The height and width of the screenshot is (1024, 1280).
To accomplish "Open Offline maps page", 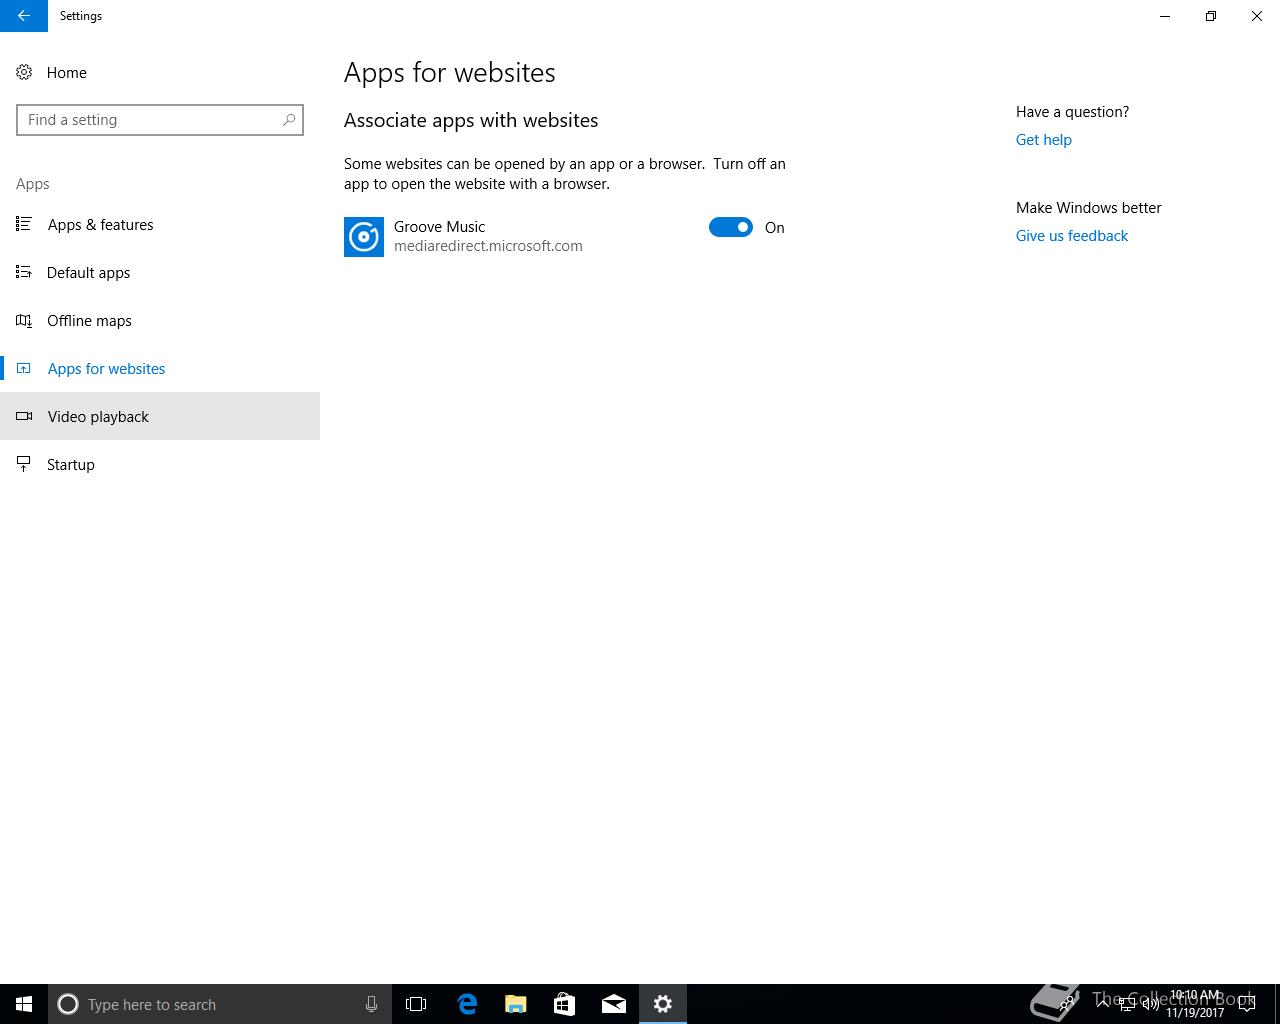I will tap(160, 320).
